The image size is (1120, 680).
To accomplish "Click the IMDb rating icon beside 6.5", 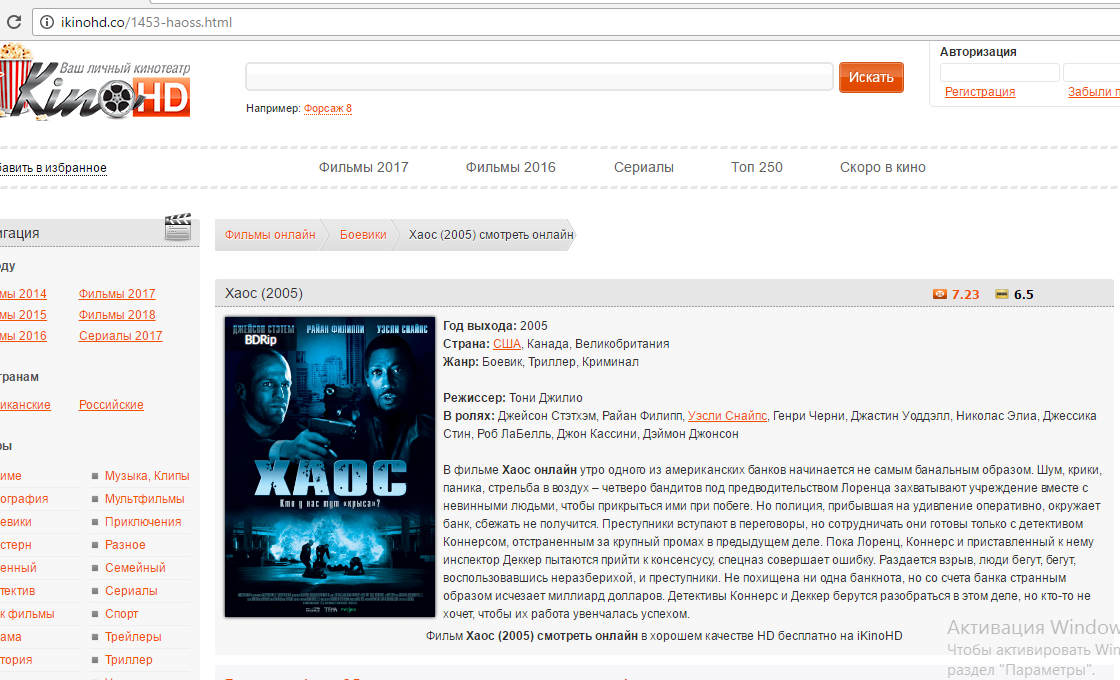I will pyautogui.click(x=1002, y=294).
